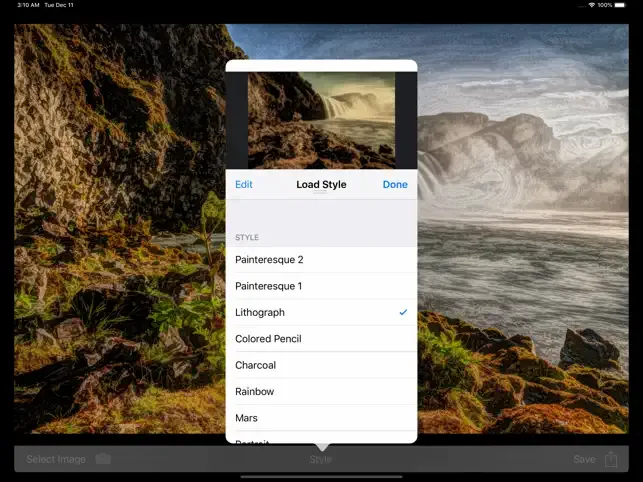Tap the Style button in bottom toolbar
643x482 pixels.
pos(321,459)
